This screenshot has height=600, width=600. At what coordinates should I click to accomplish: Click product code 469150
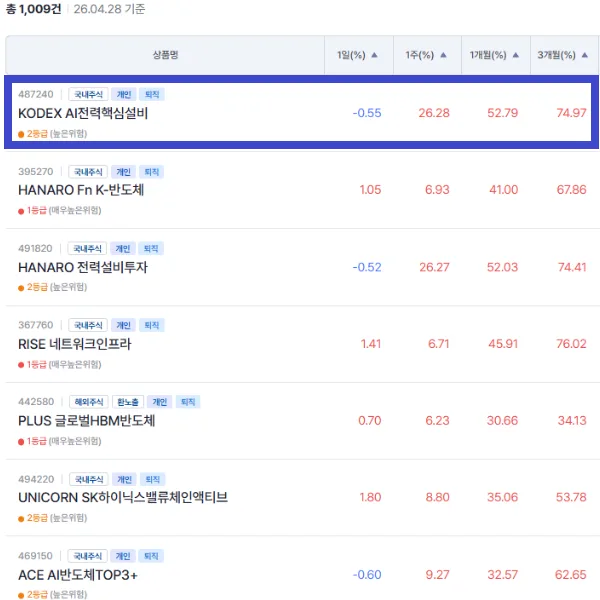coord(35,556)
